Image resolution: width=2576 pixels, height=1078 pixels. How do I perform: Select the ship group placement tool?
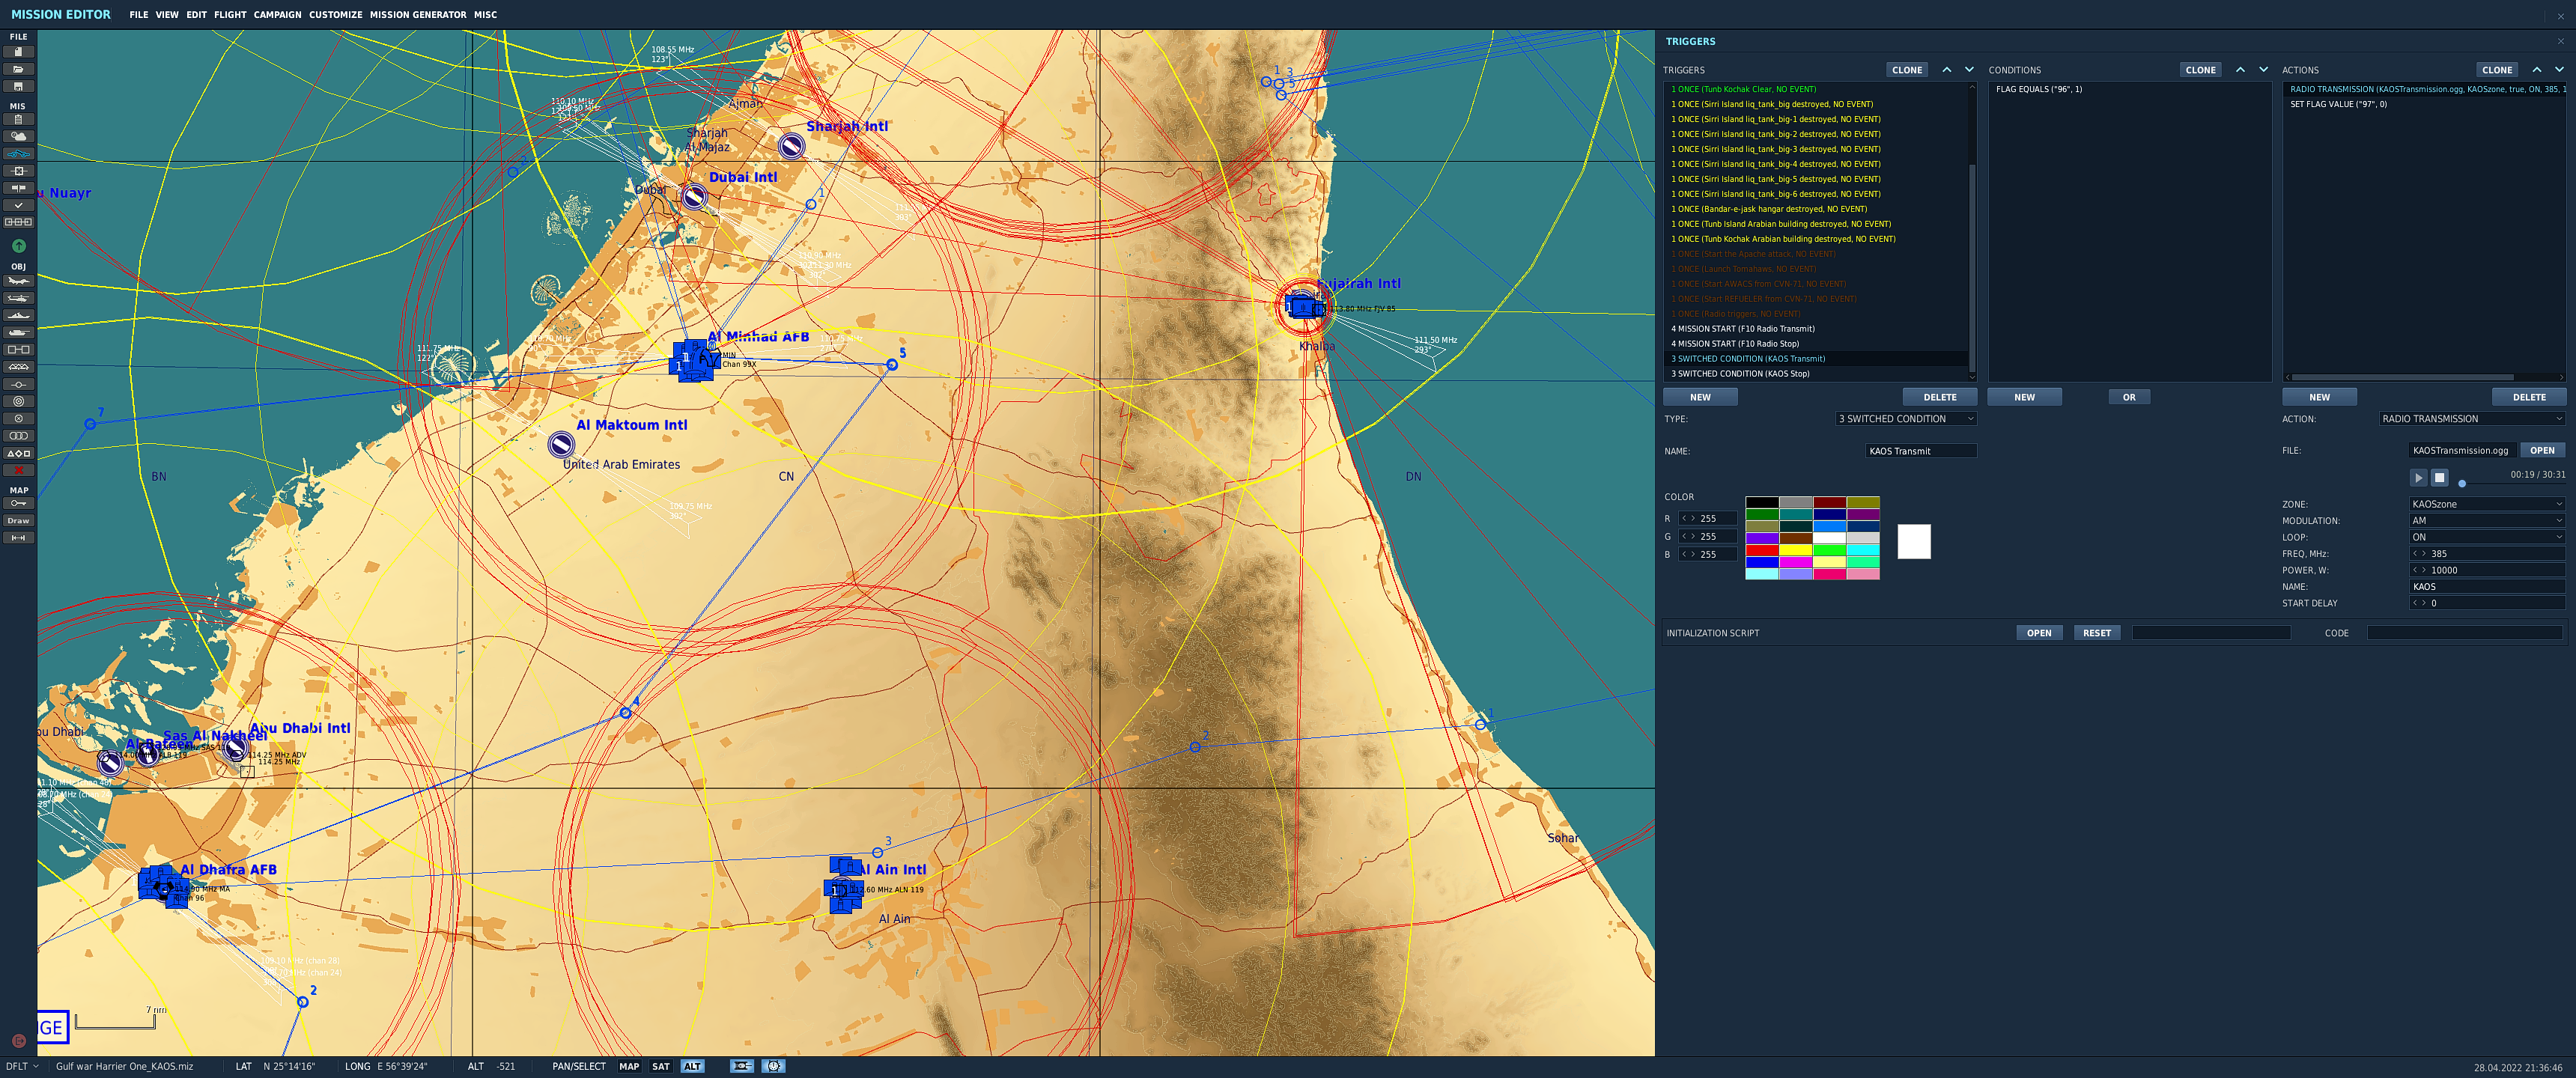18,315
